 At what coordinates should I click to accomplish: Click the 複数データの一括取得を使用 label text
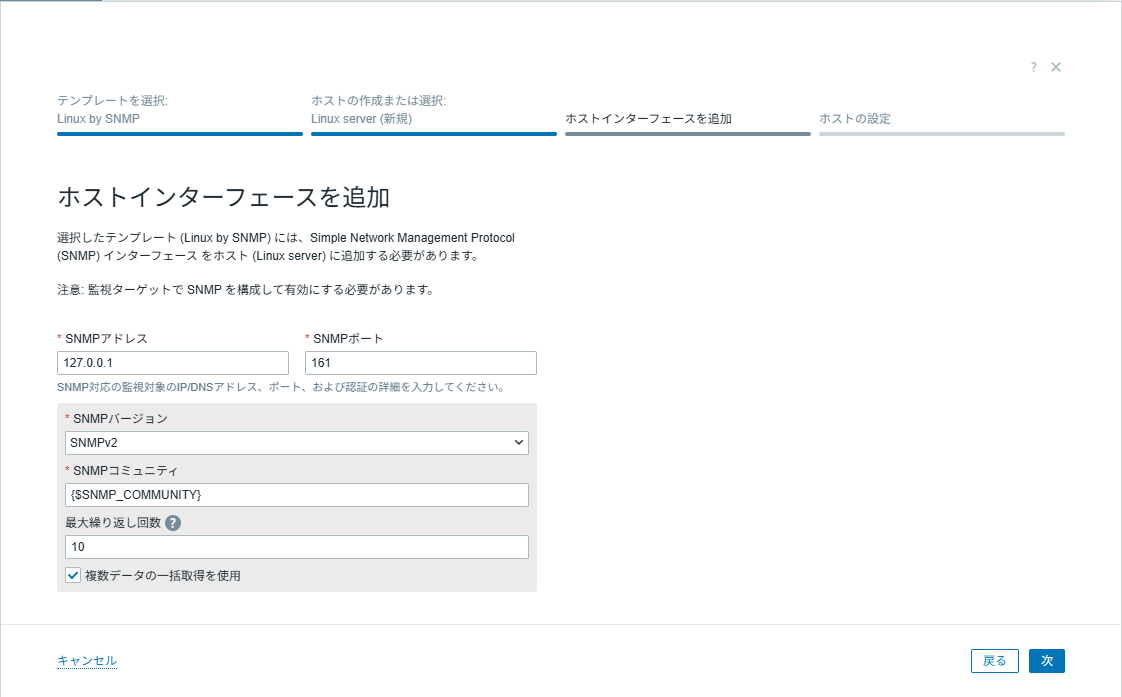click(163, 575)
